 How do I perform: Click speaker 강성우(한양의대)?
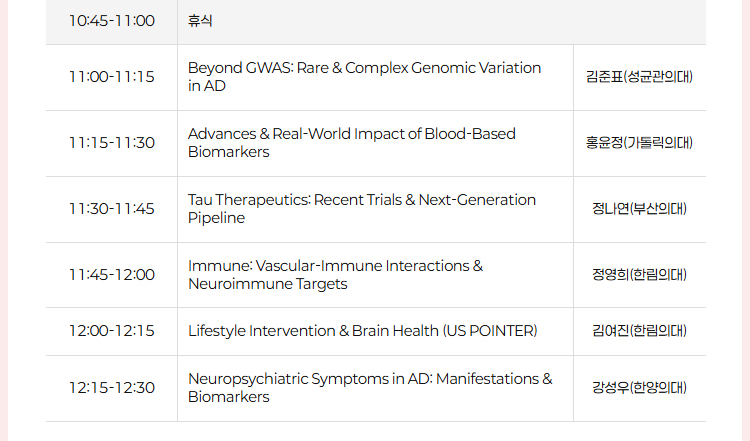coord(640,387)
